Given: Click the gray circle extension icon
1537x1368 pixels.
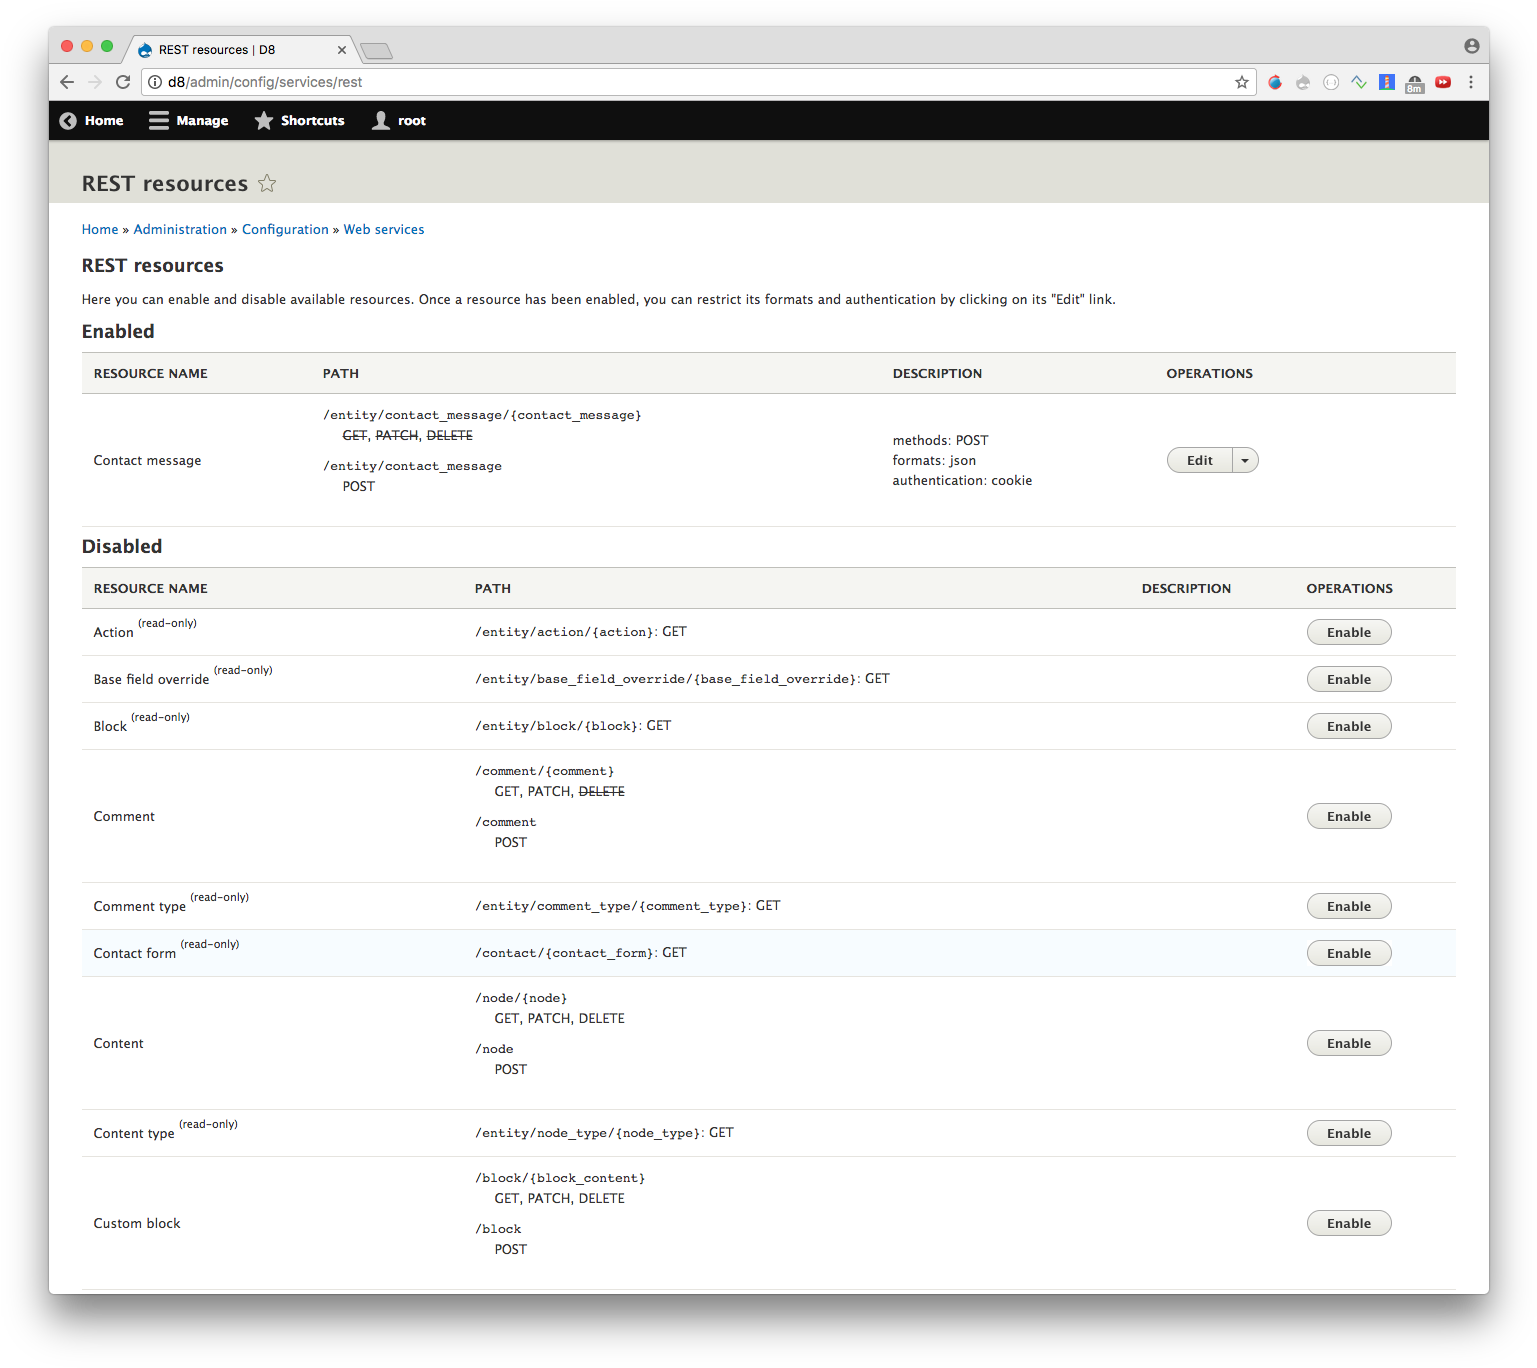Looking at the screenshot, I should click(1331, 82).
